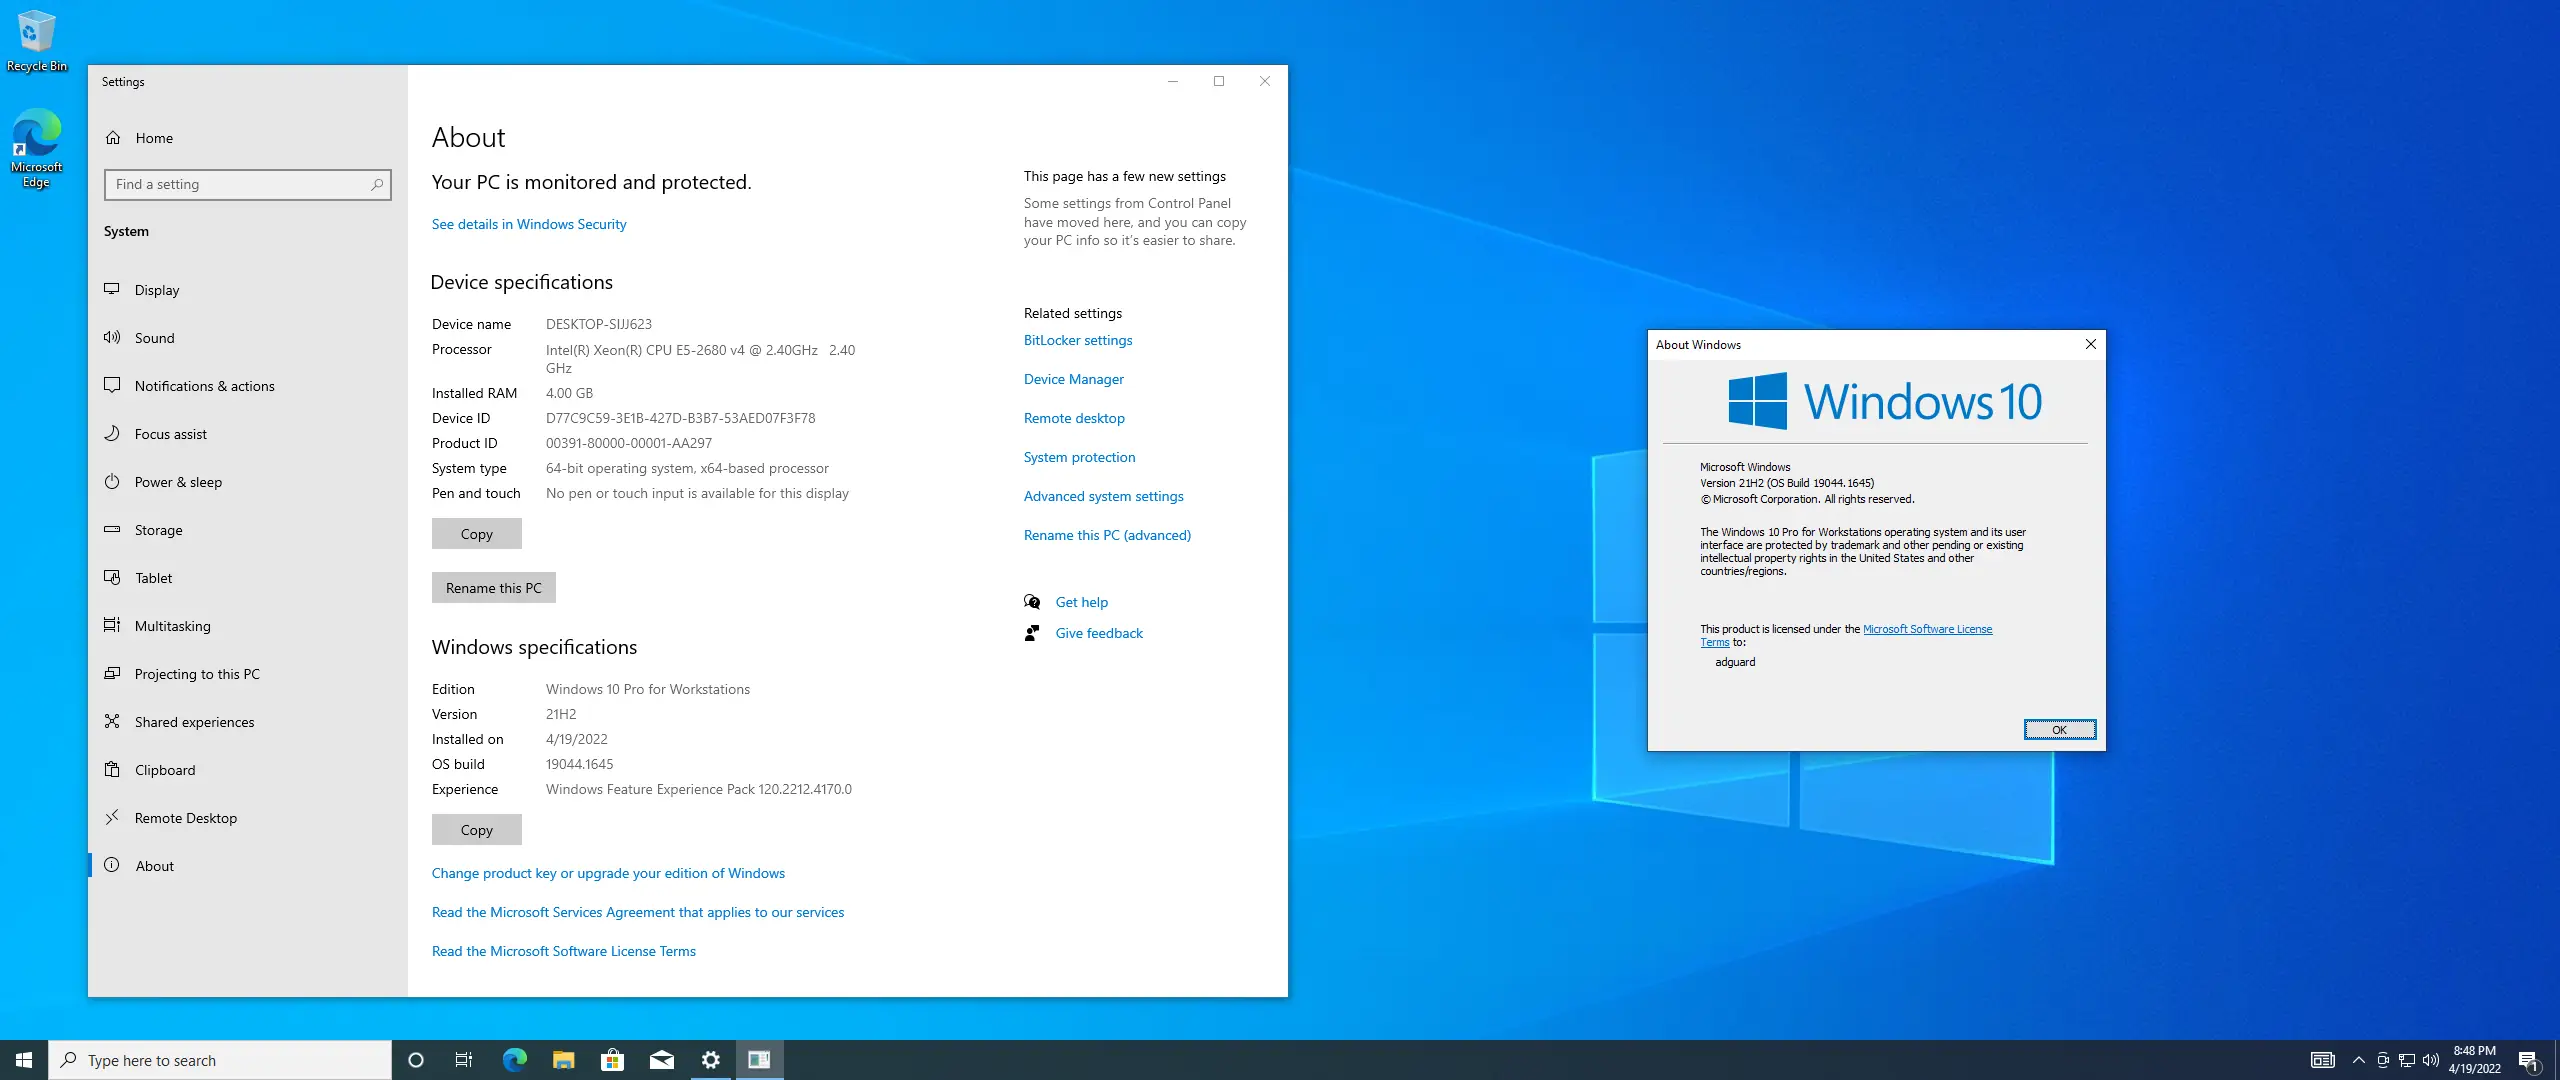Viewport: 2560px width, 1080px height.
Task: Open Notifications & actions settings
Action: click(x=204, y=386)
